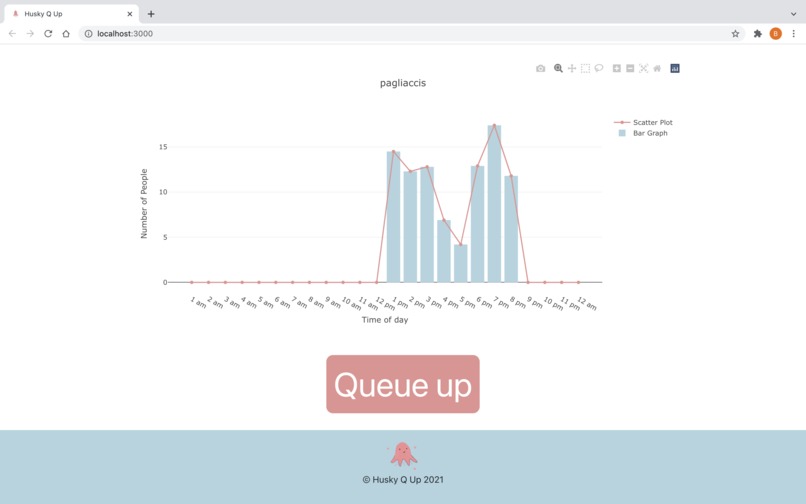Screen dimensions: 806x504
Task: Open the browser home page
Action: [66, 33]
